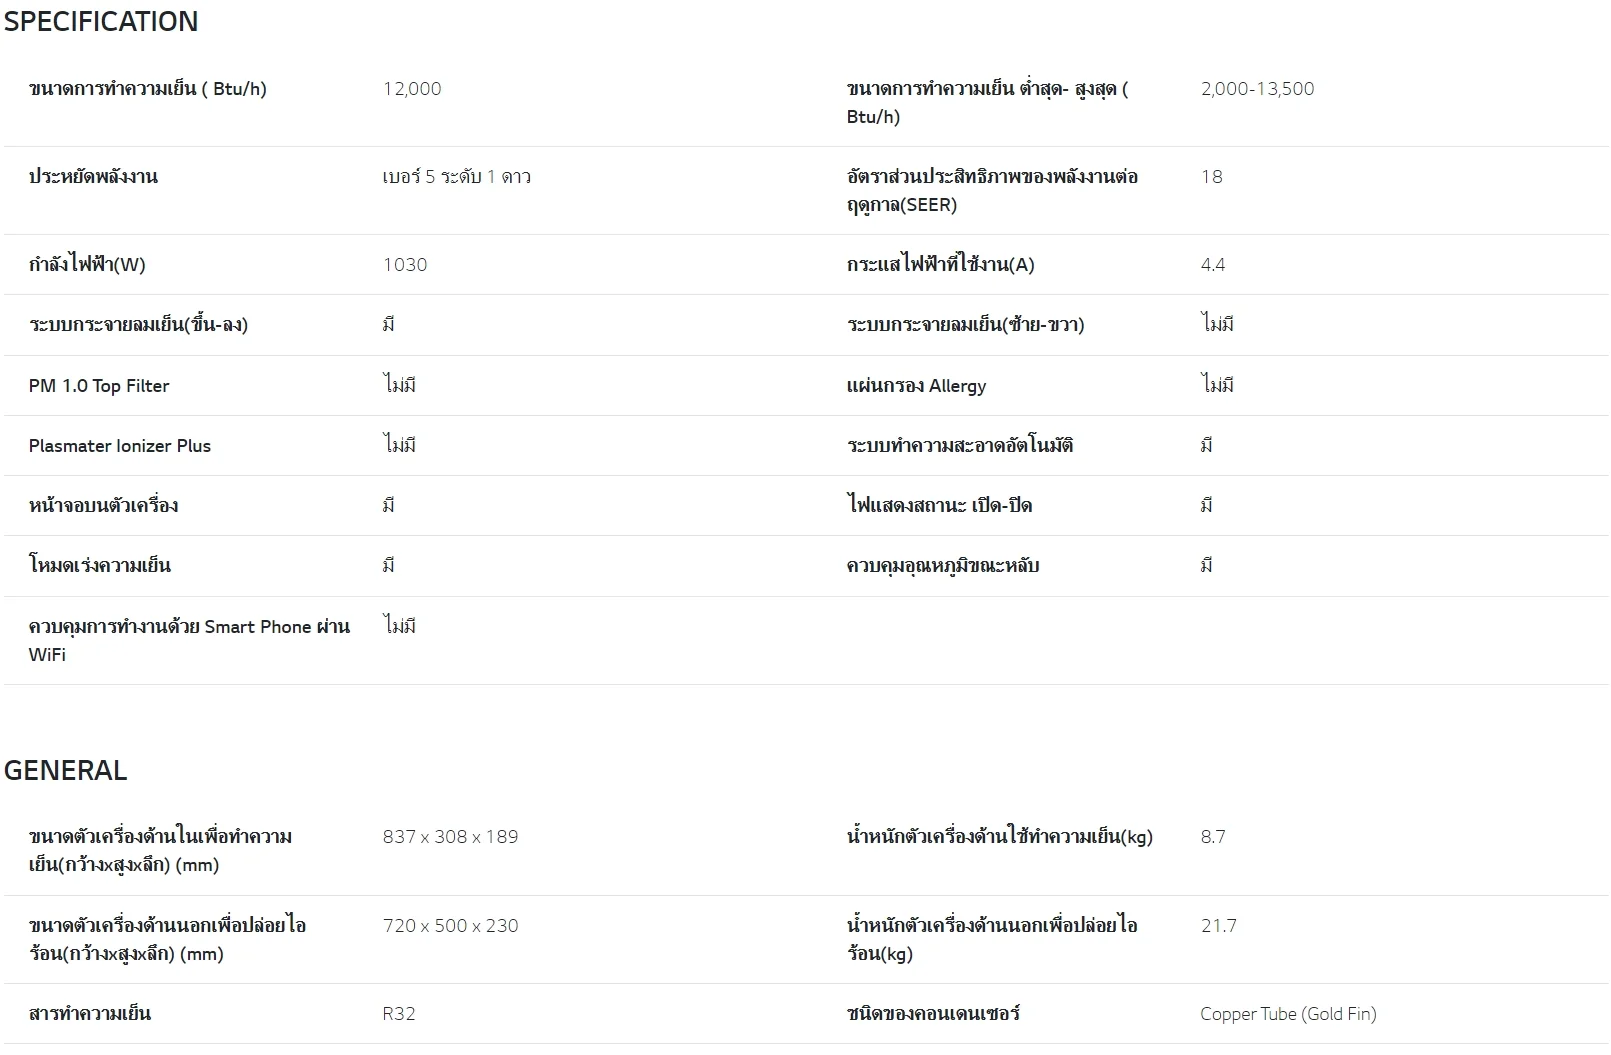This screenshot has width=1611, height=1055.
Task: Click the refrigerant value R32
Action: click(x=399, y=1013)
